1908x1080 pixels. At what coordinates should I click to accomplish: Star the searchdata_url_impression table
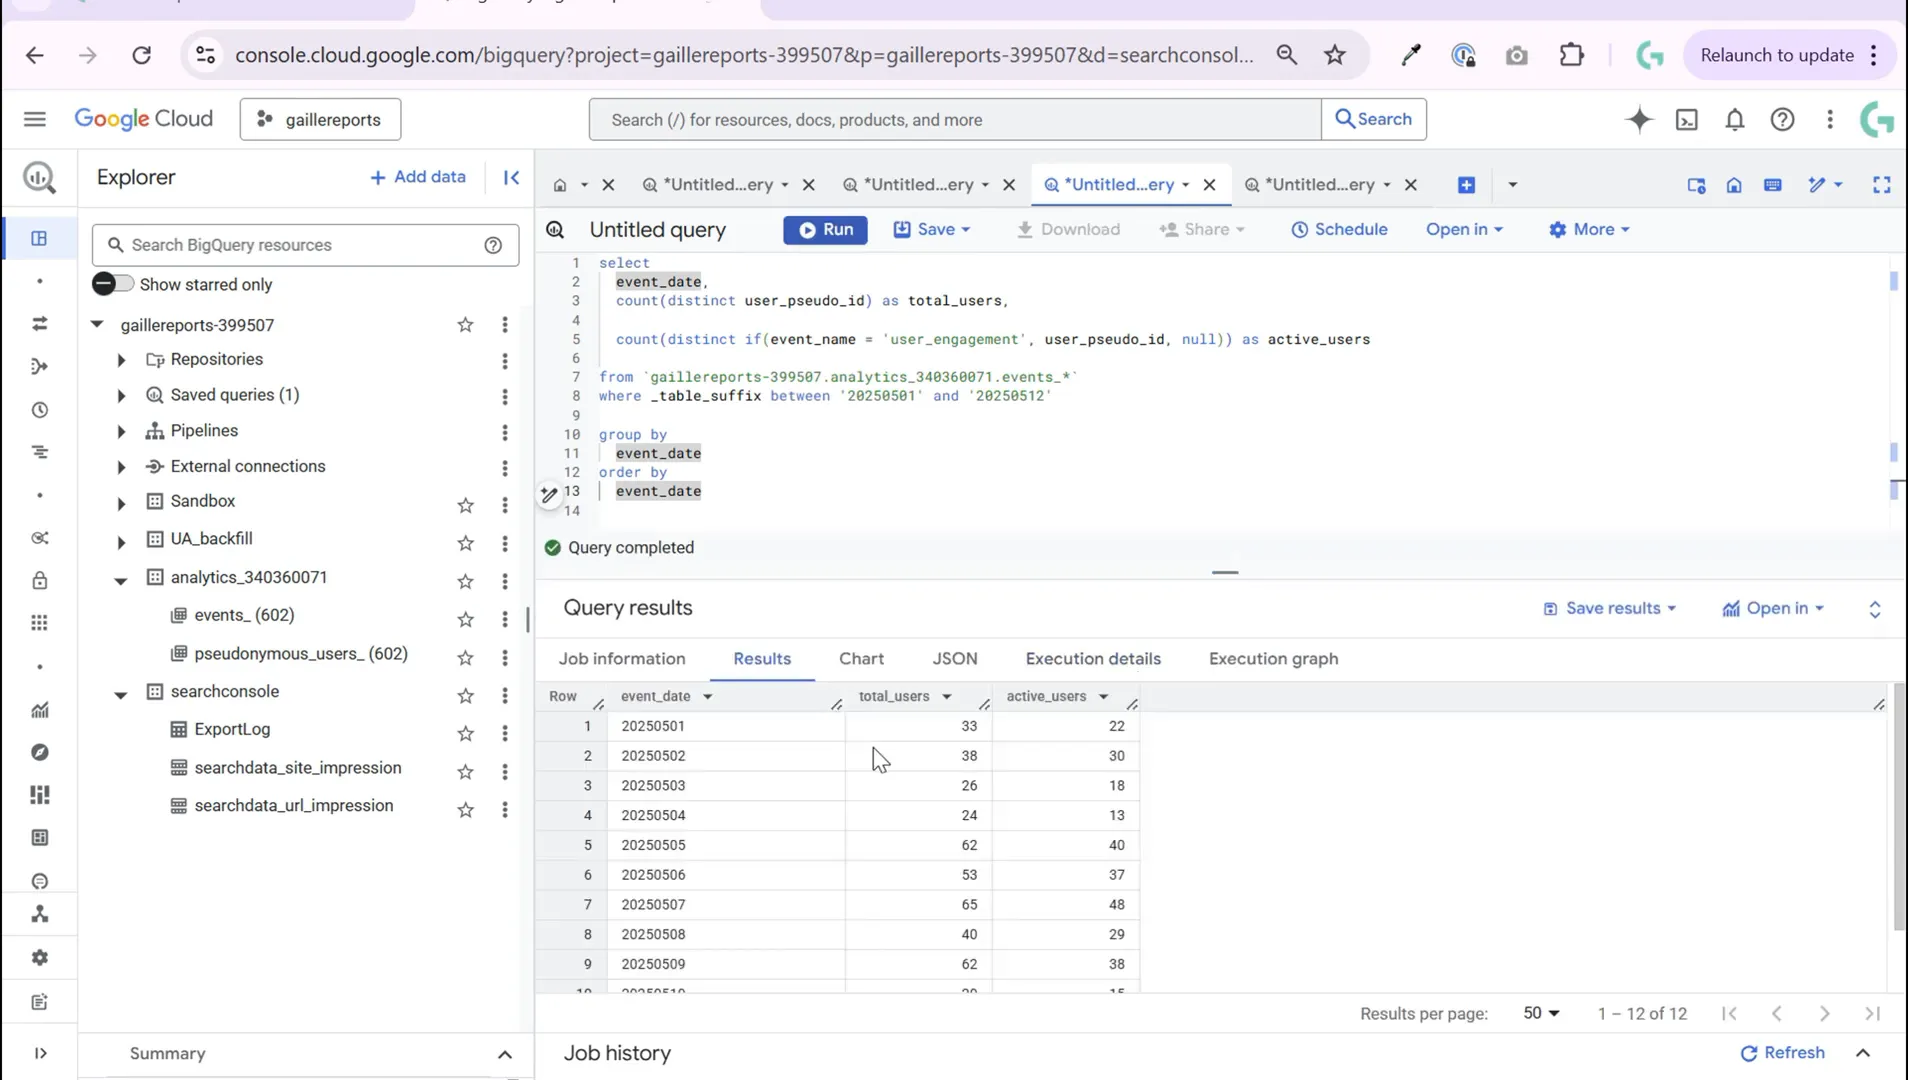click(465, 809)
